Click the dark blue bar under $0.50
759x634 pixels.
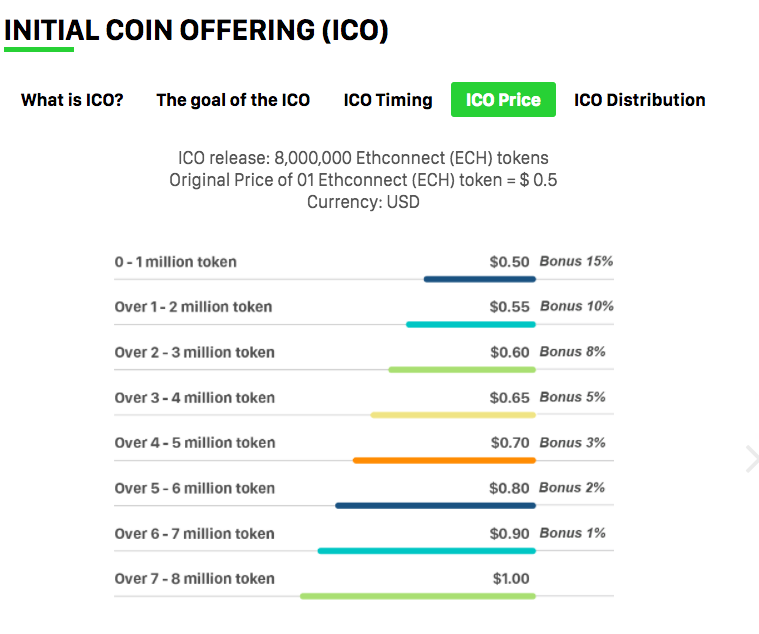(479, 279)
